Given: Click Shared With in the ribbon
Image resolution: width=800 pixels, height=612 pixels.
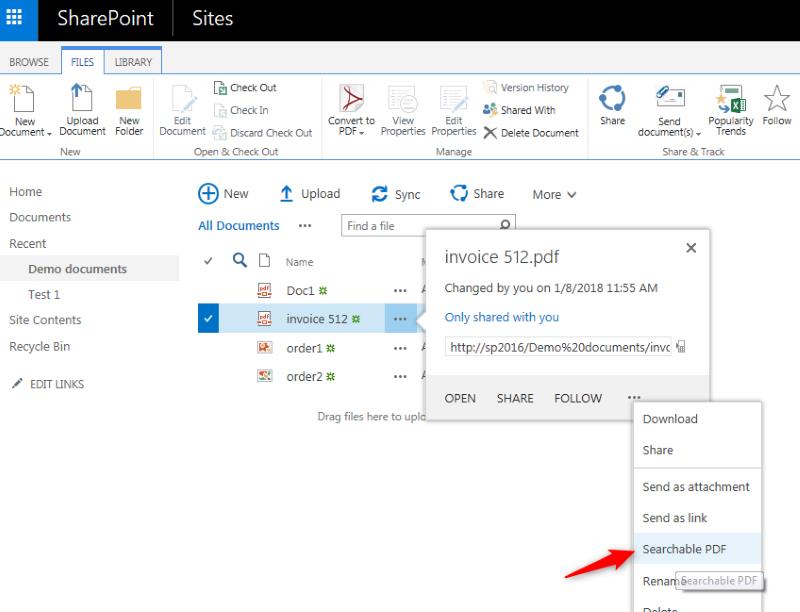Looking at the screenshot, I should pyautogui.click(x=519, y=110).
